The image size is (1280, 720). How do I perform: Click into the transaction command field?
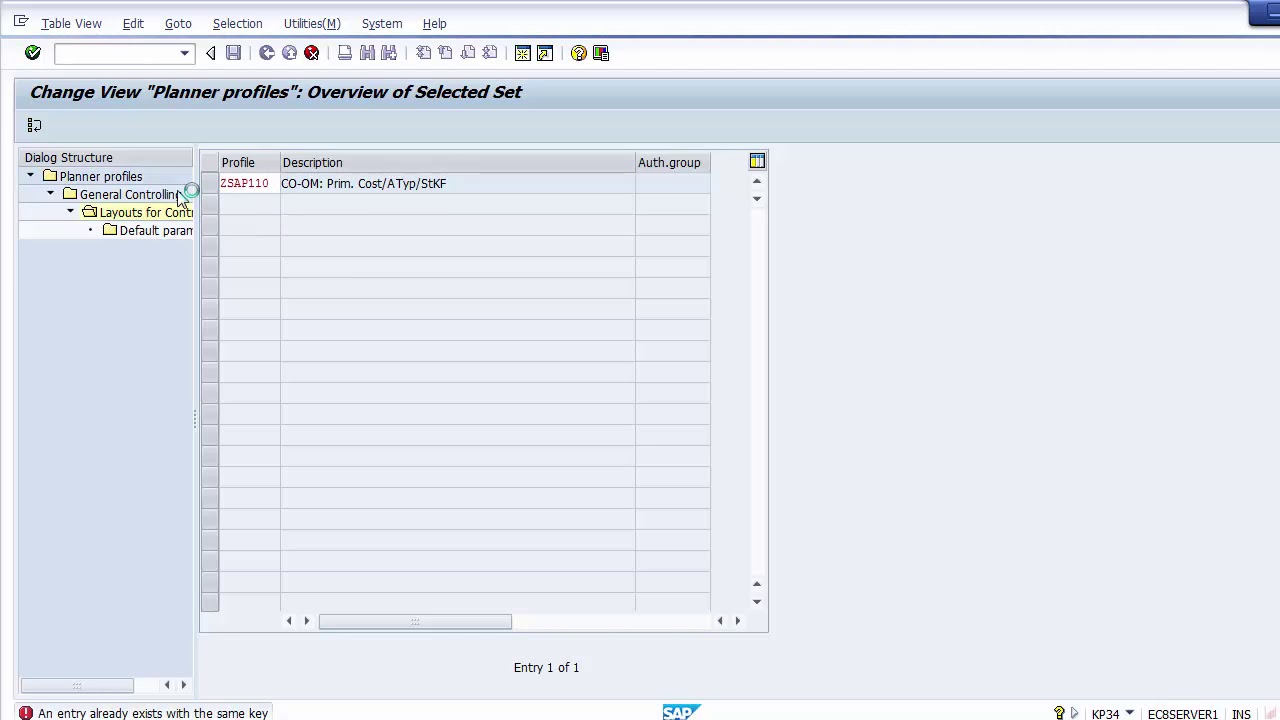(116, 53)
